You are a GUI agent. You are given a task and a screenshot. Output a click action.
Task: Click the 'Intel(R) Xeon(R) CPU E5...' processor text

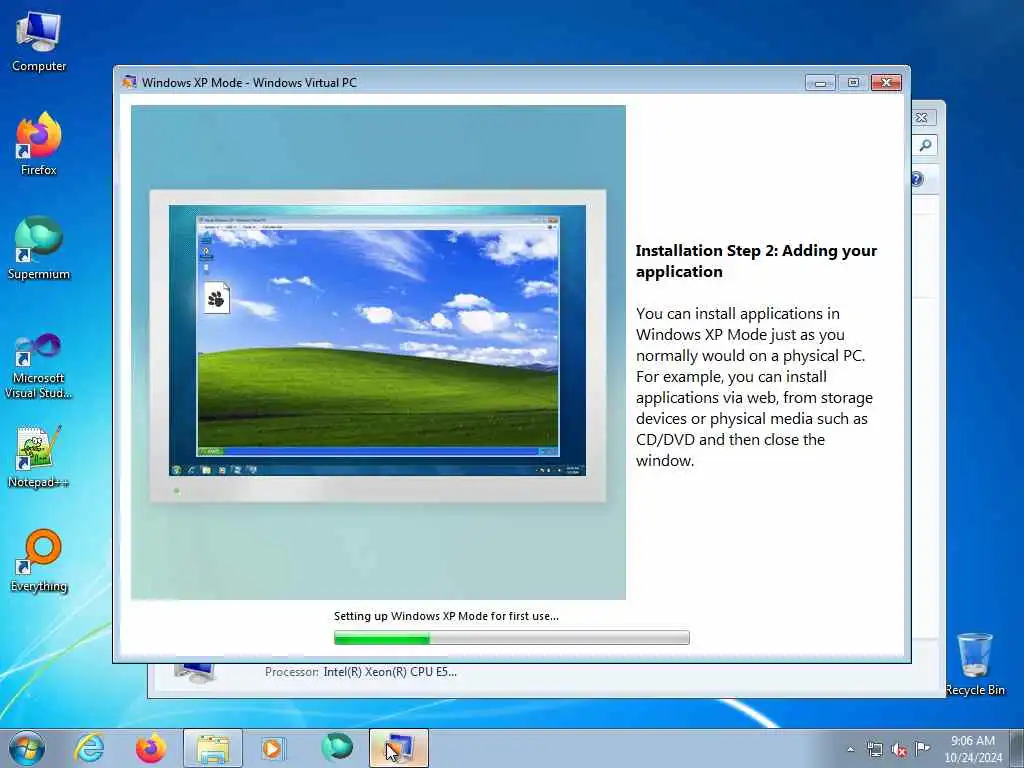pyautogui.click(x=390, y=672)
